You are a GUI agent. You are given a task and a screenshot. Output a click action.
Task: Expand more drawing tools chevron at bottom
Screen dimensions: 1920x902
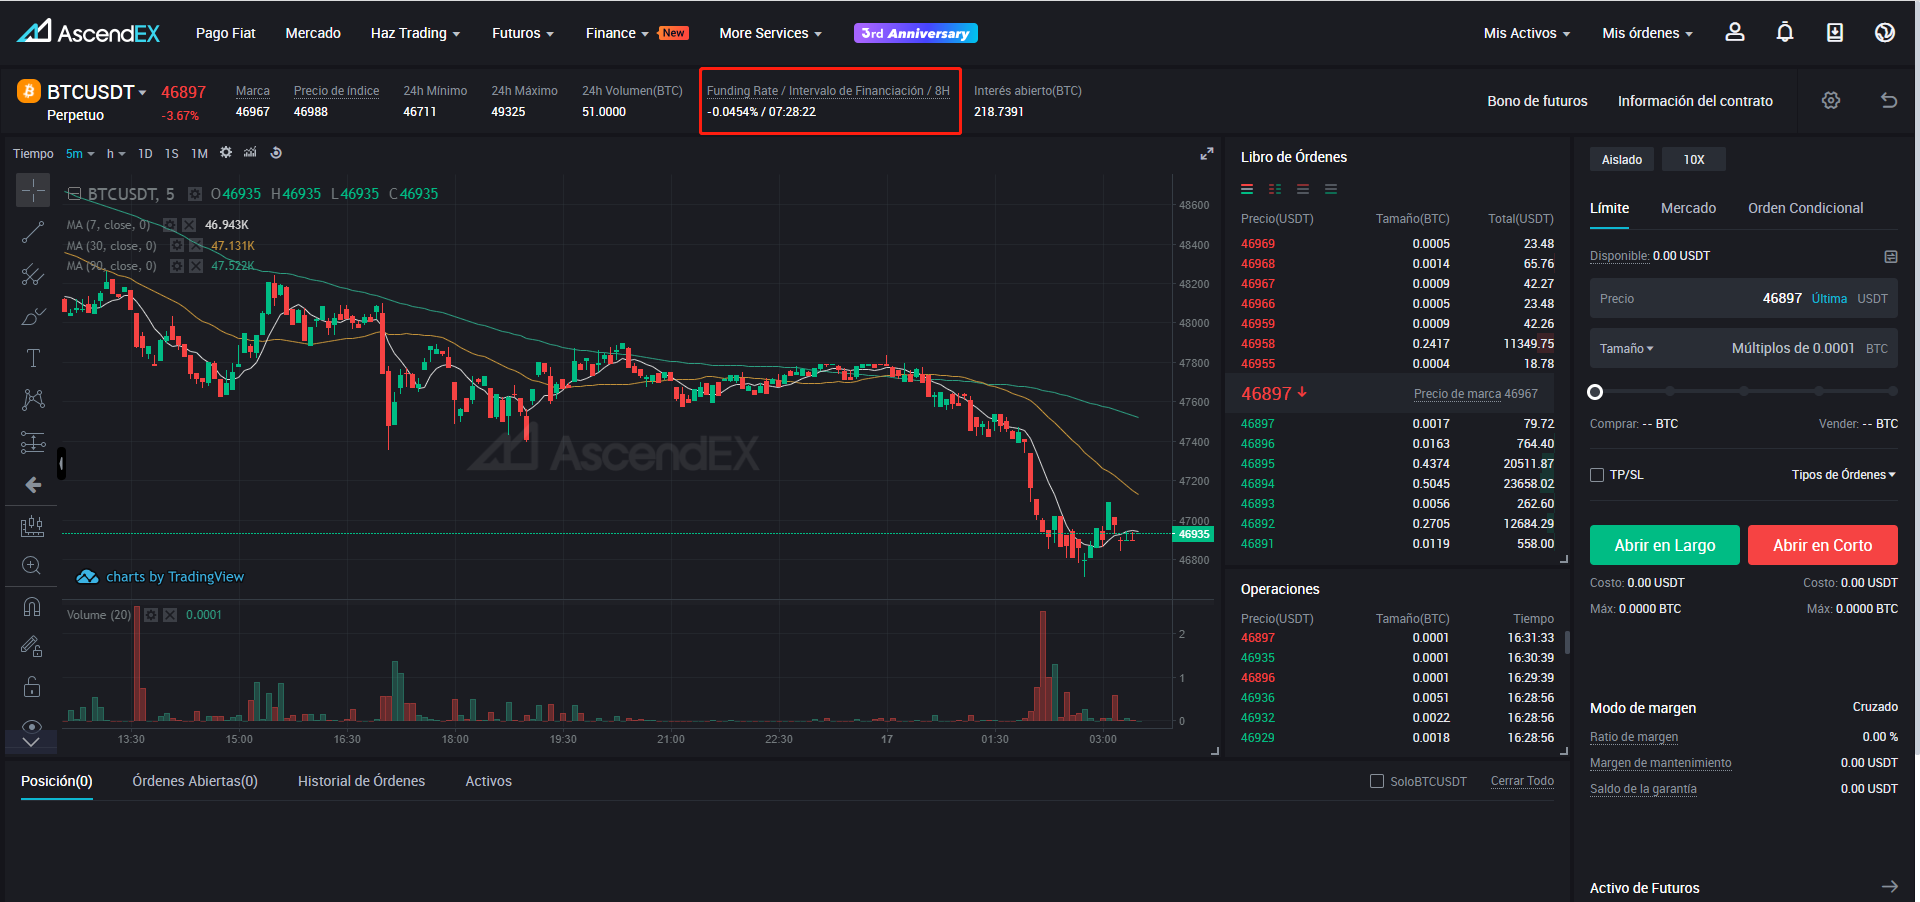(x=31, y=743)
